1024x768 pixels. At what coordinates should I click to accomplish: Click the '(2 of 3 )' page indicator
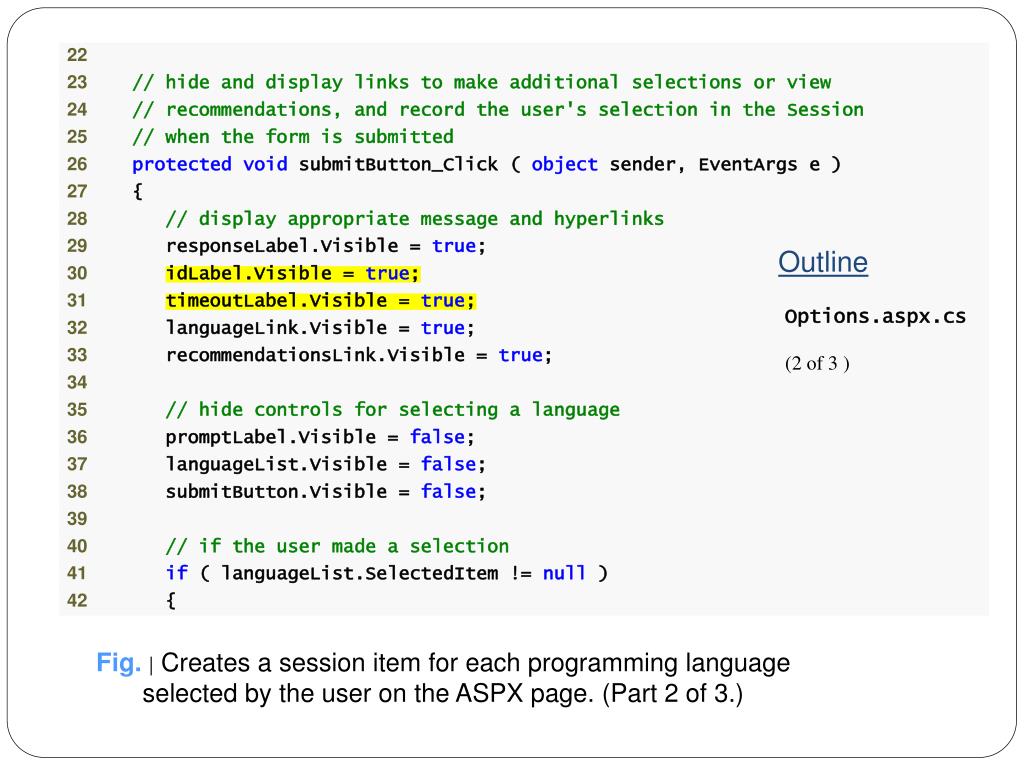click(x=817, y=363)
